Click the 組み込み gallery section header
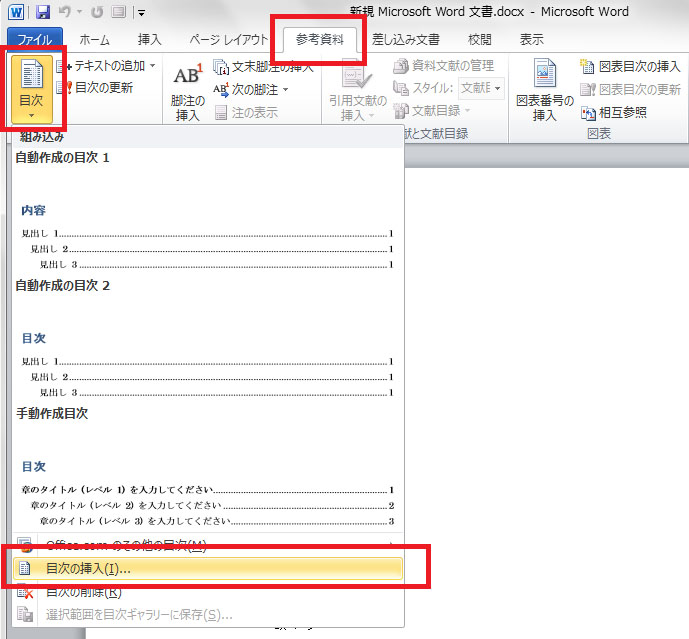Image resolution: width=689 pixels, height=639 pixels. pyautogui.click(x=206, y=137)
